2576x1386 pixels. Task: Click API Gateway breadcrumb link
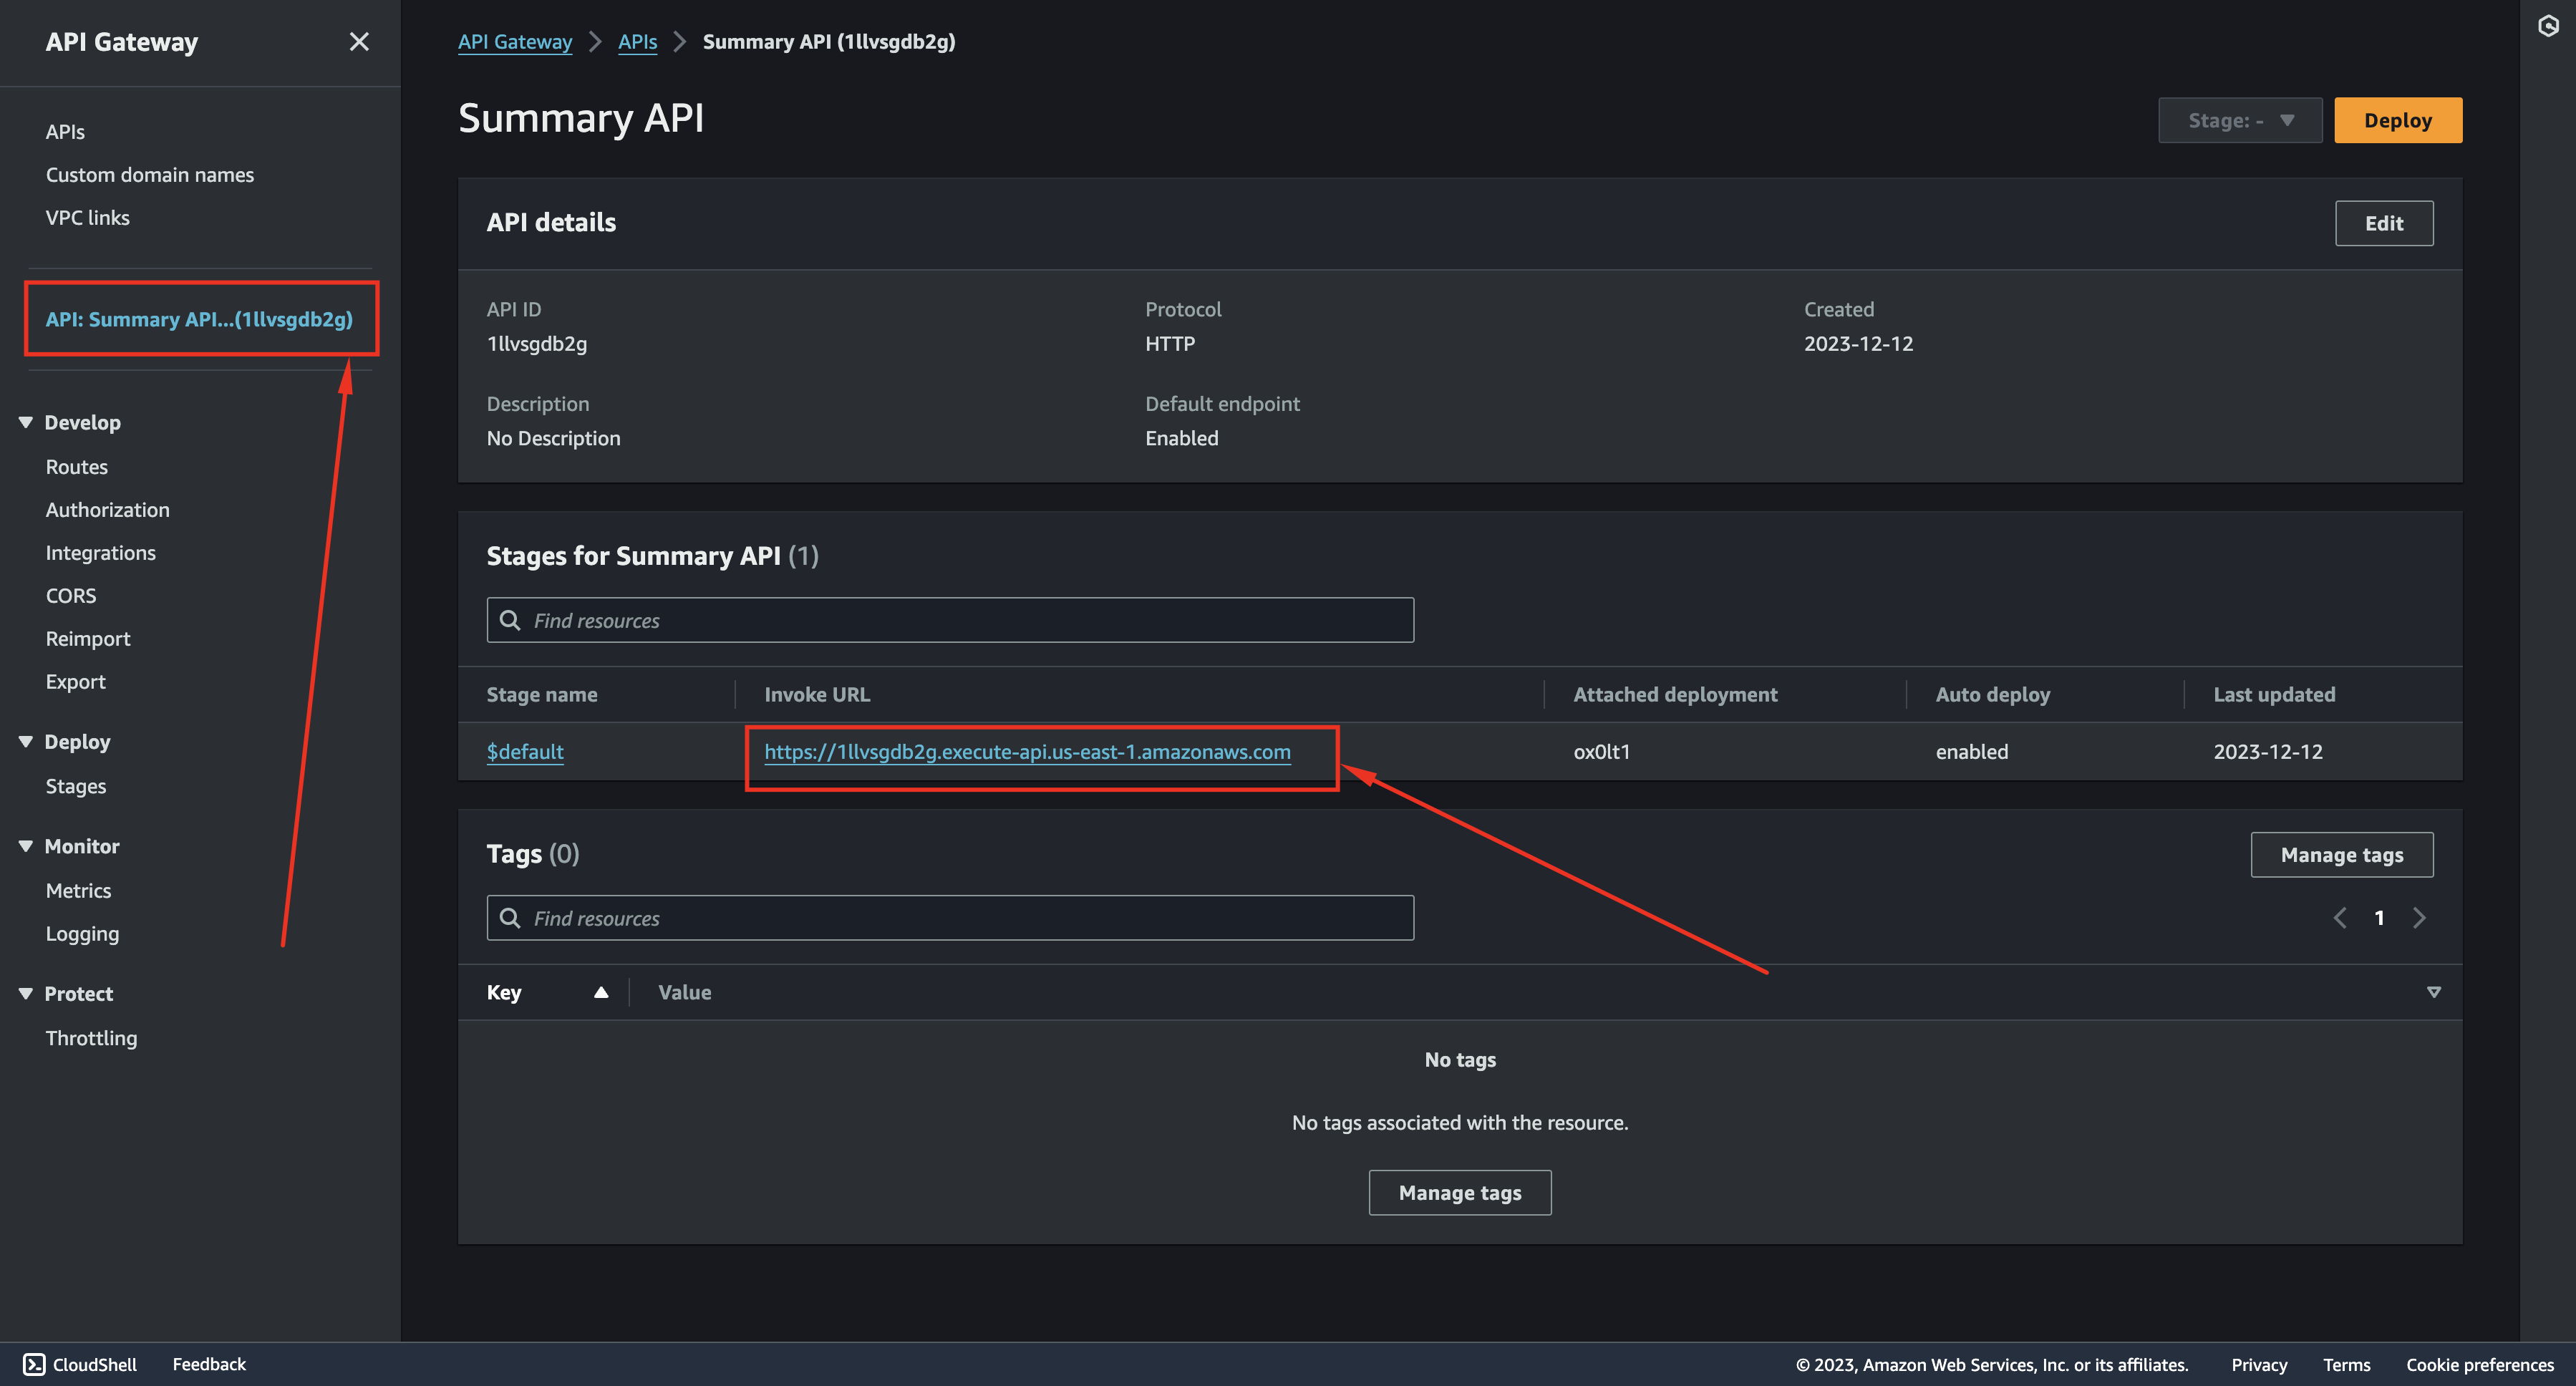click(515, 41)
